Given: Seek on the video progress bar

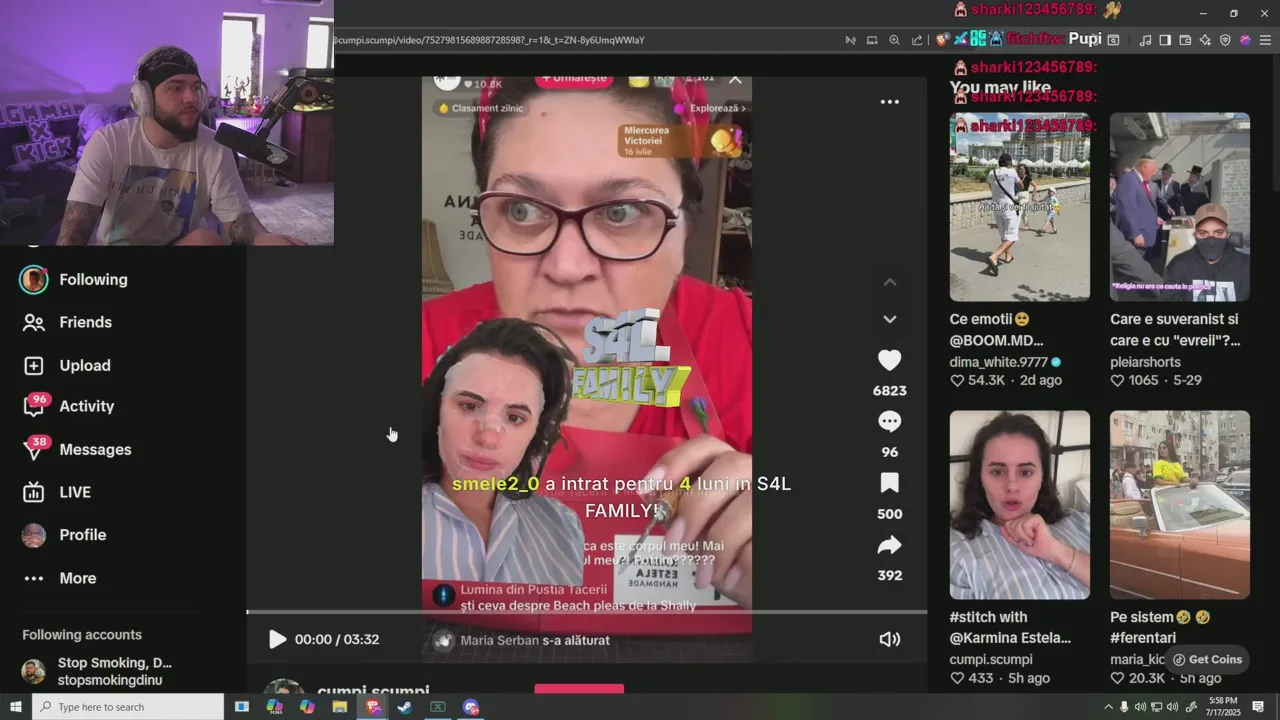Looking at the screenshot, I should (587, 612).
